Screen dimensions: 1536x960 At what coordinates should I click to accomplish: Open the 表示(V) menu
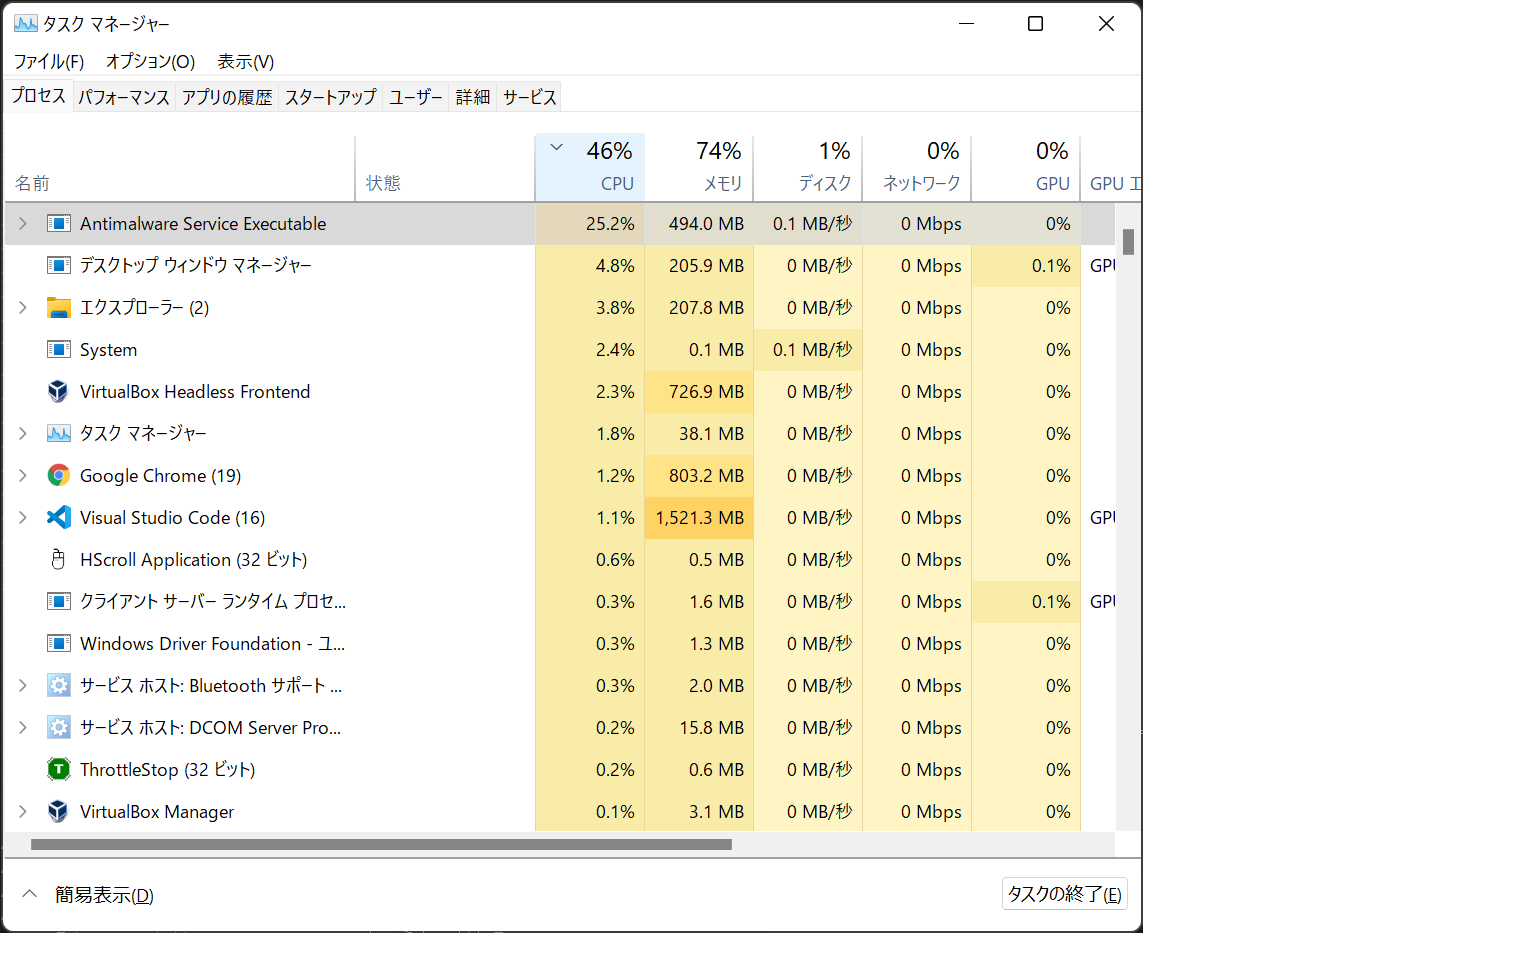[x=246, y=62]
